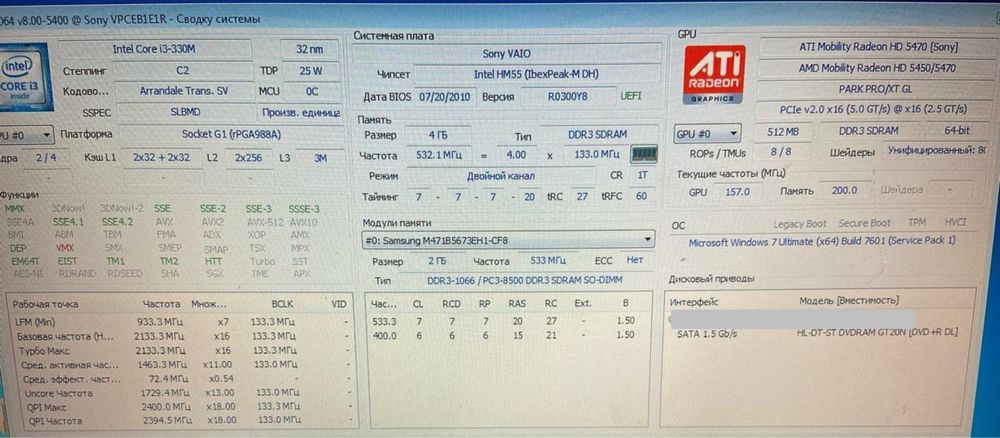
Task: Click the GPU clock value 157.0
Action: coord(737,191)
